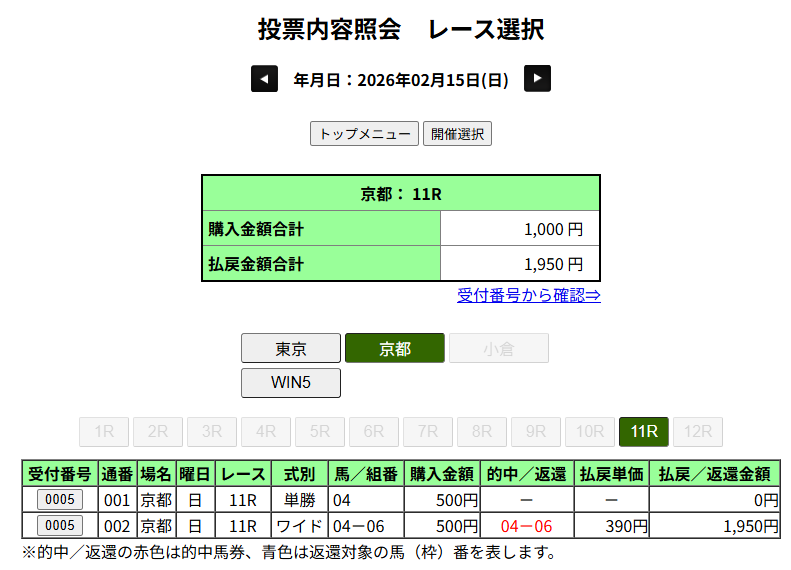Viewport: 791px width, 570px height.
Task: Select race 3R button
Action: click(x=212, y=432)
